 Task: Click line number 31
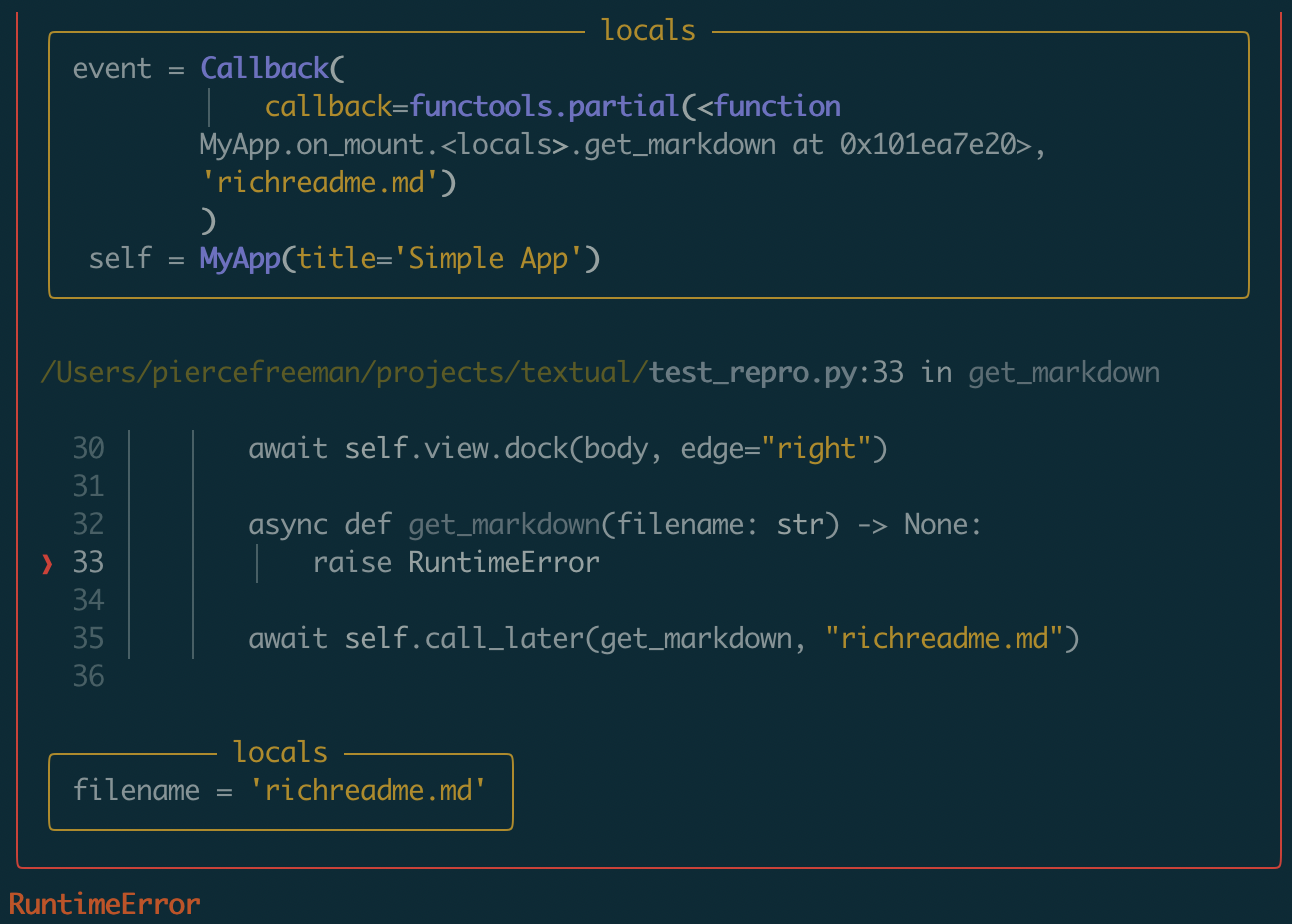[x=88, y=487]
